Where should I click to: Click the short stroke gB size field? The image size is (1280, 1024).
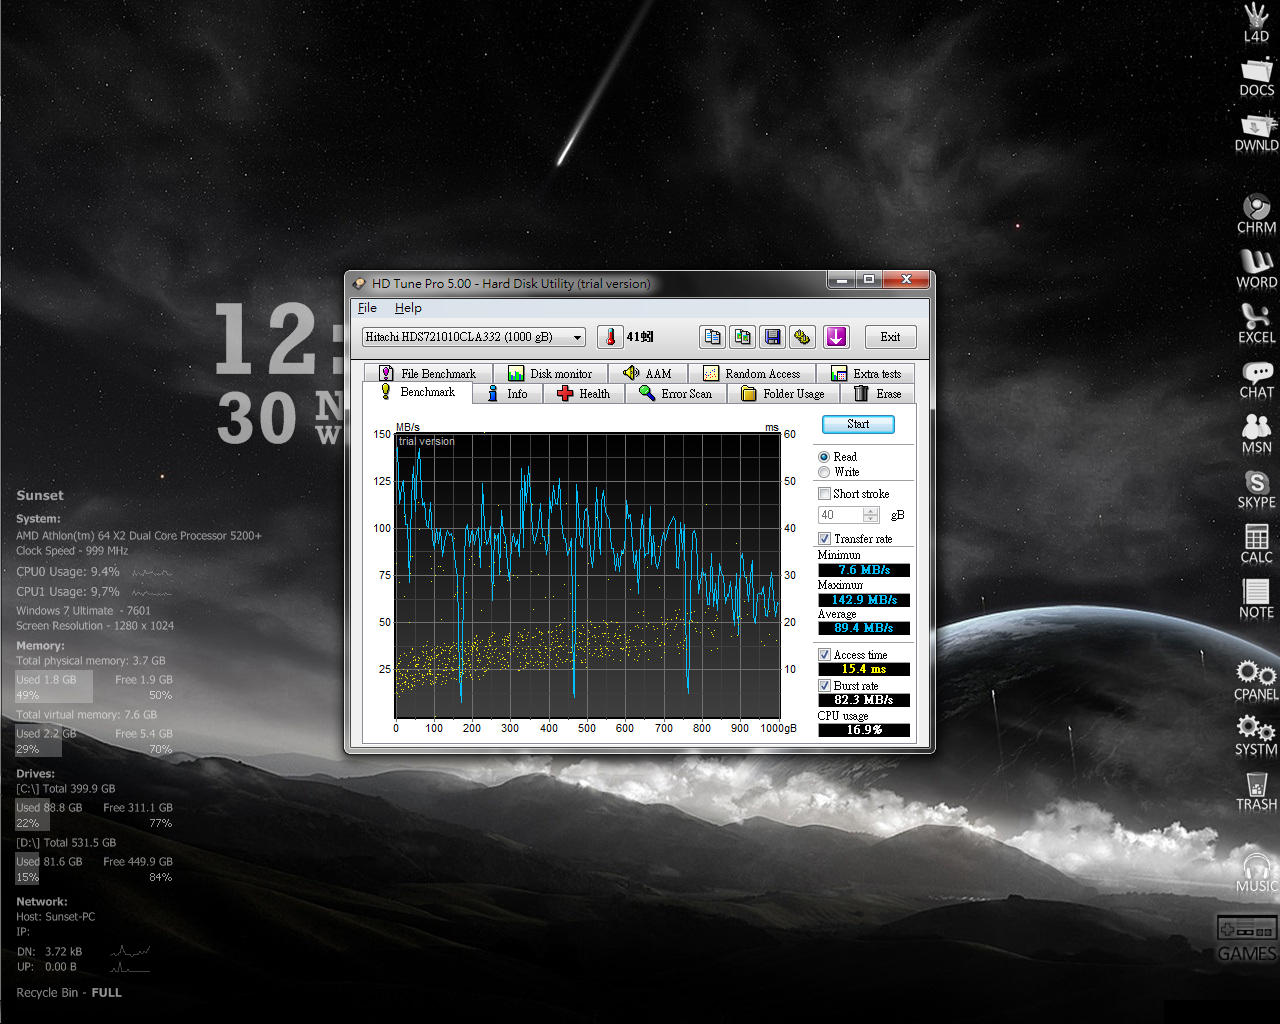(840, 515)
